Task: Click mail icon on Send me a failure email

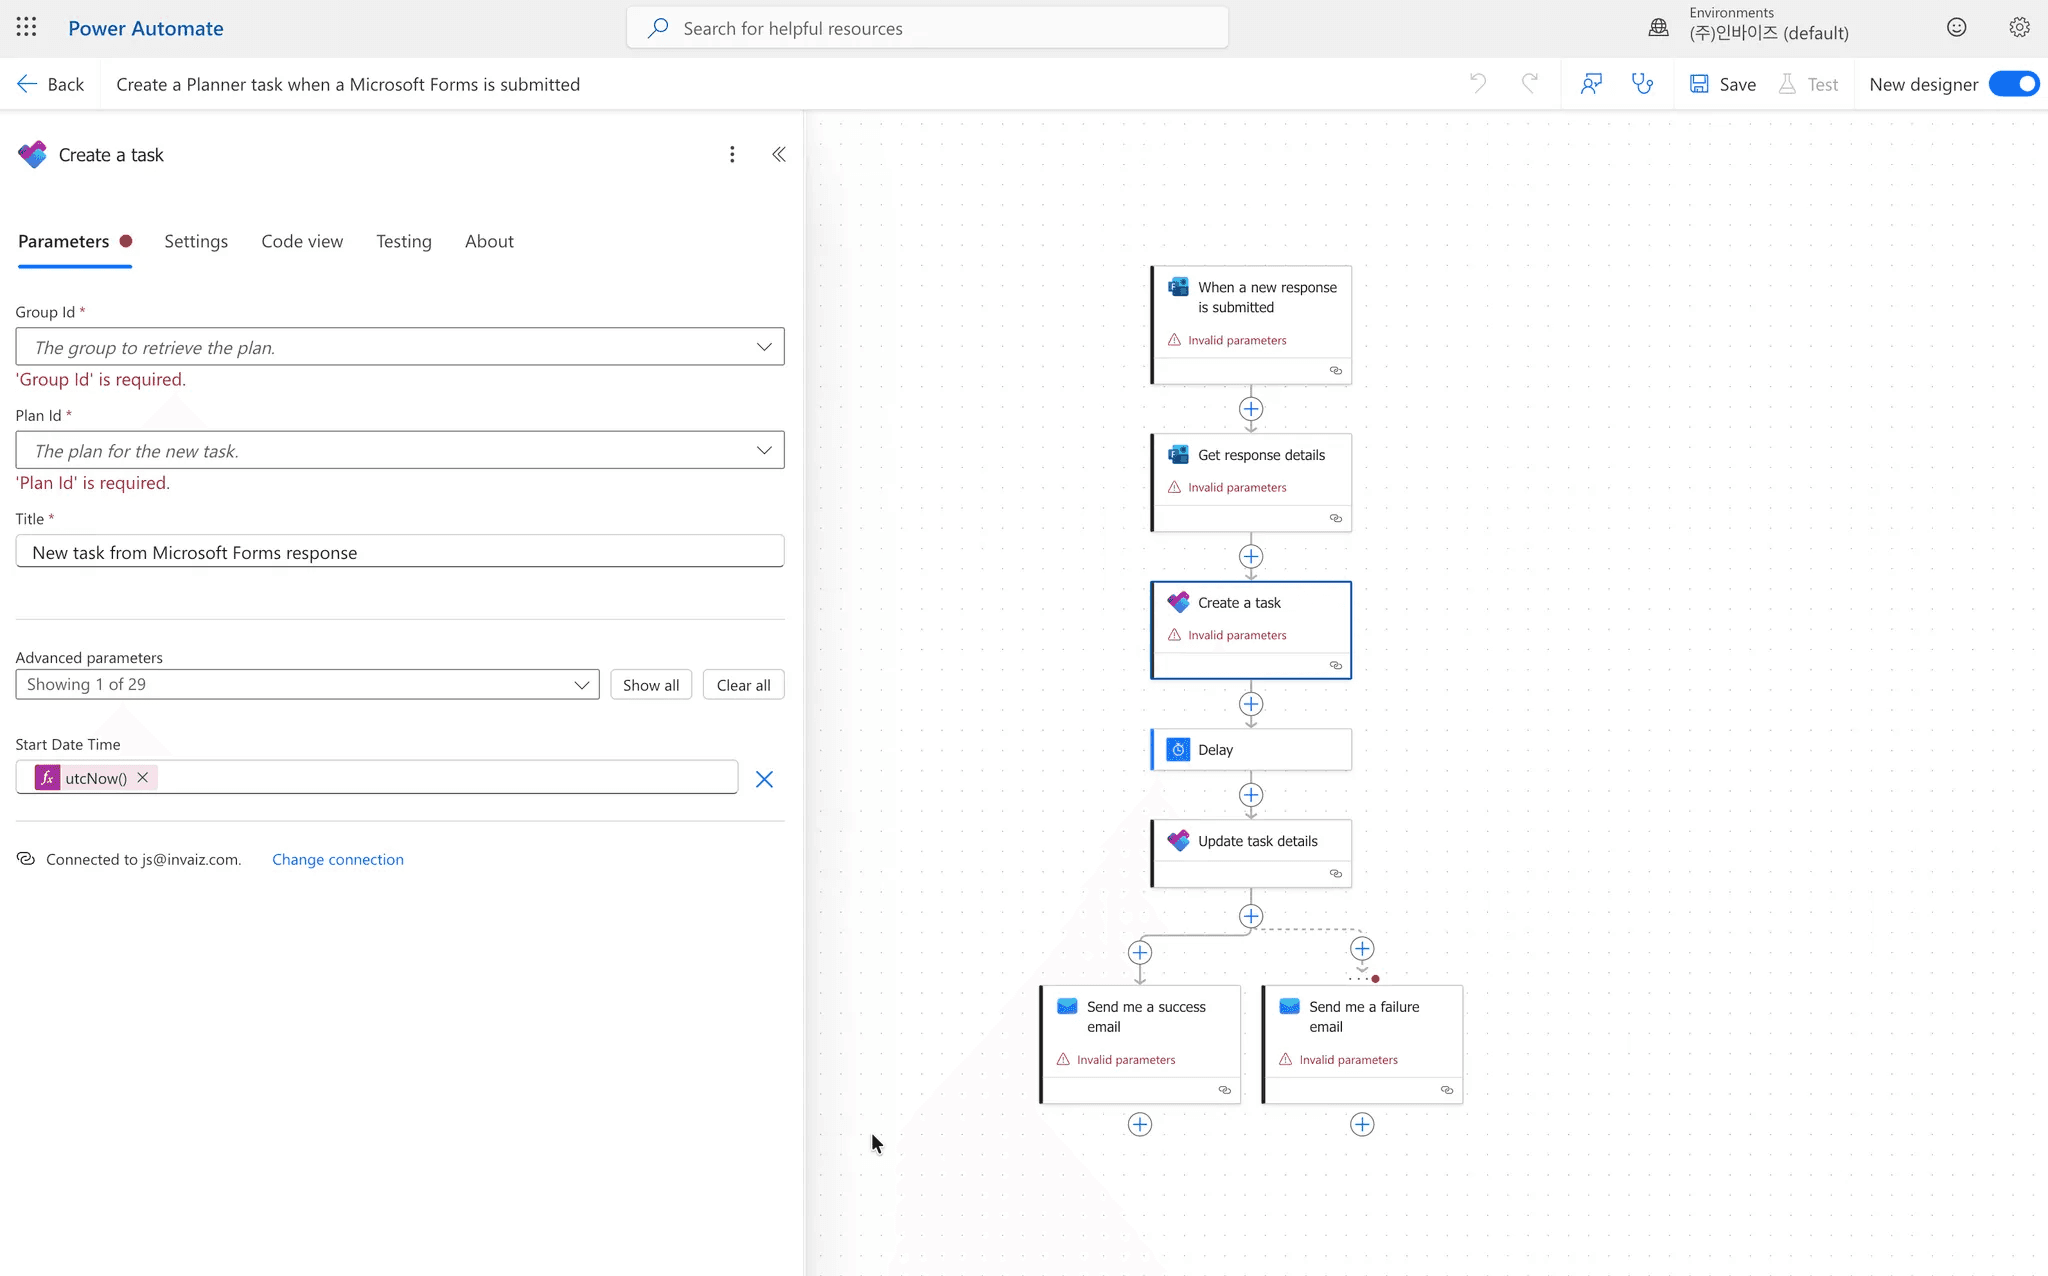Action: click(x=1289, y=1006)
